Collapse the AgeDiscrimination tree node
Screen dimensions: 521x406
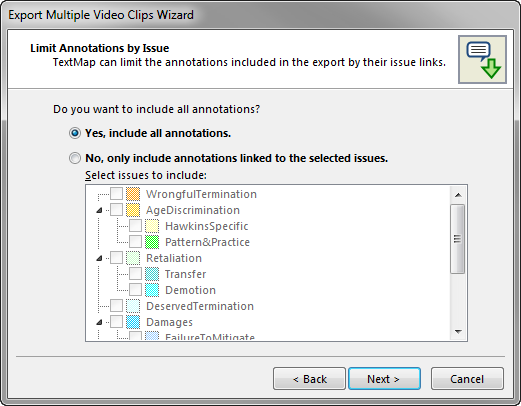coord(99,210)
